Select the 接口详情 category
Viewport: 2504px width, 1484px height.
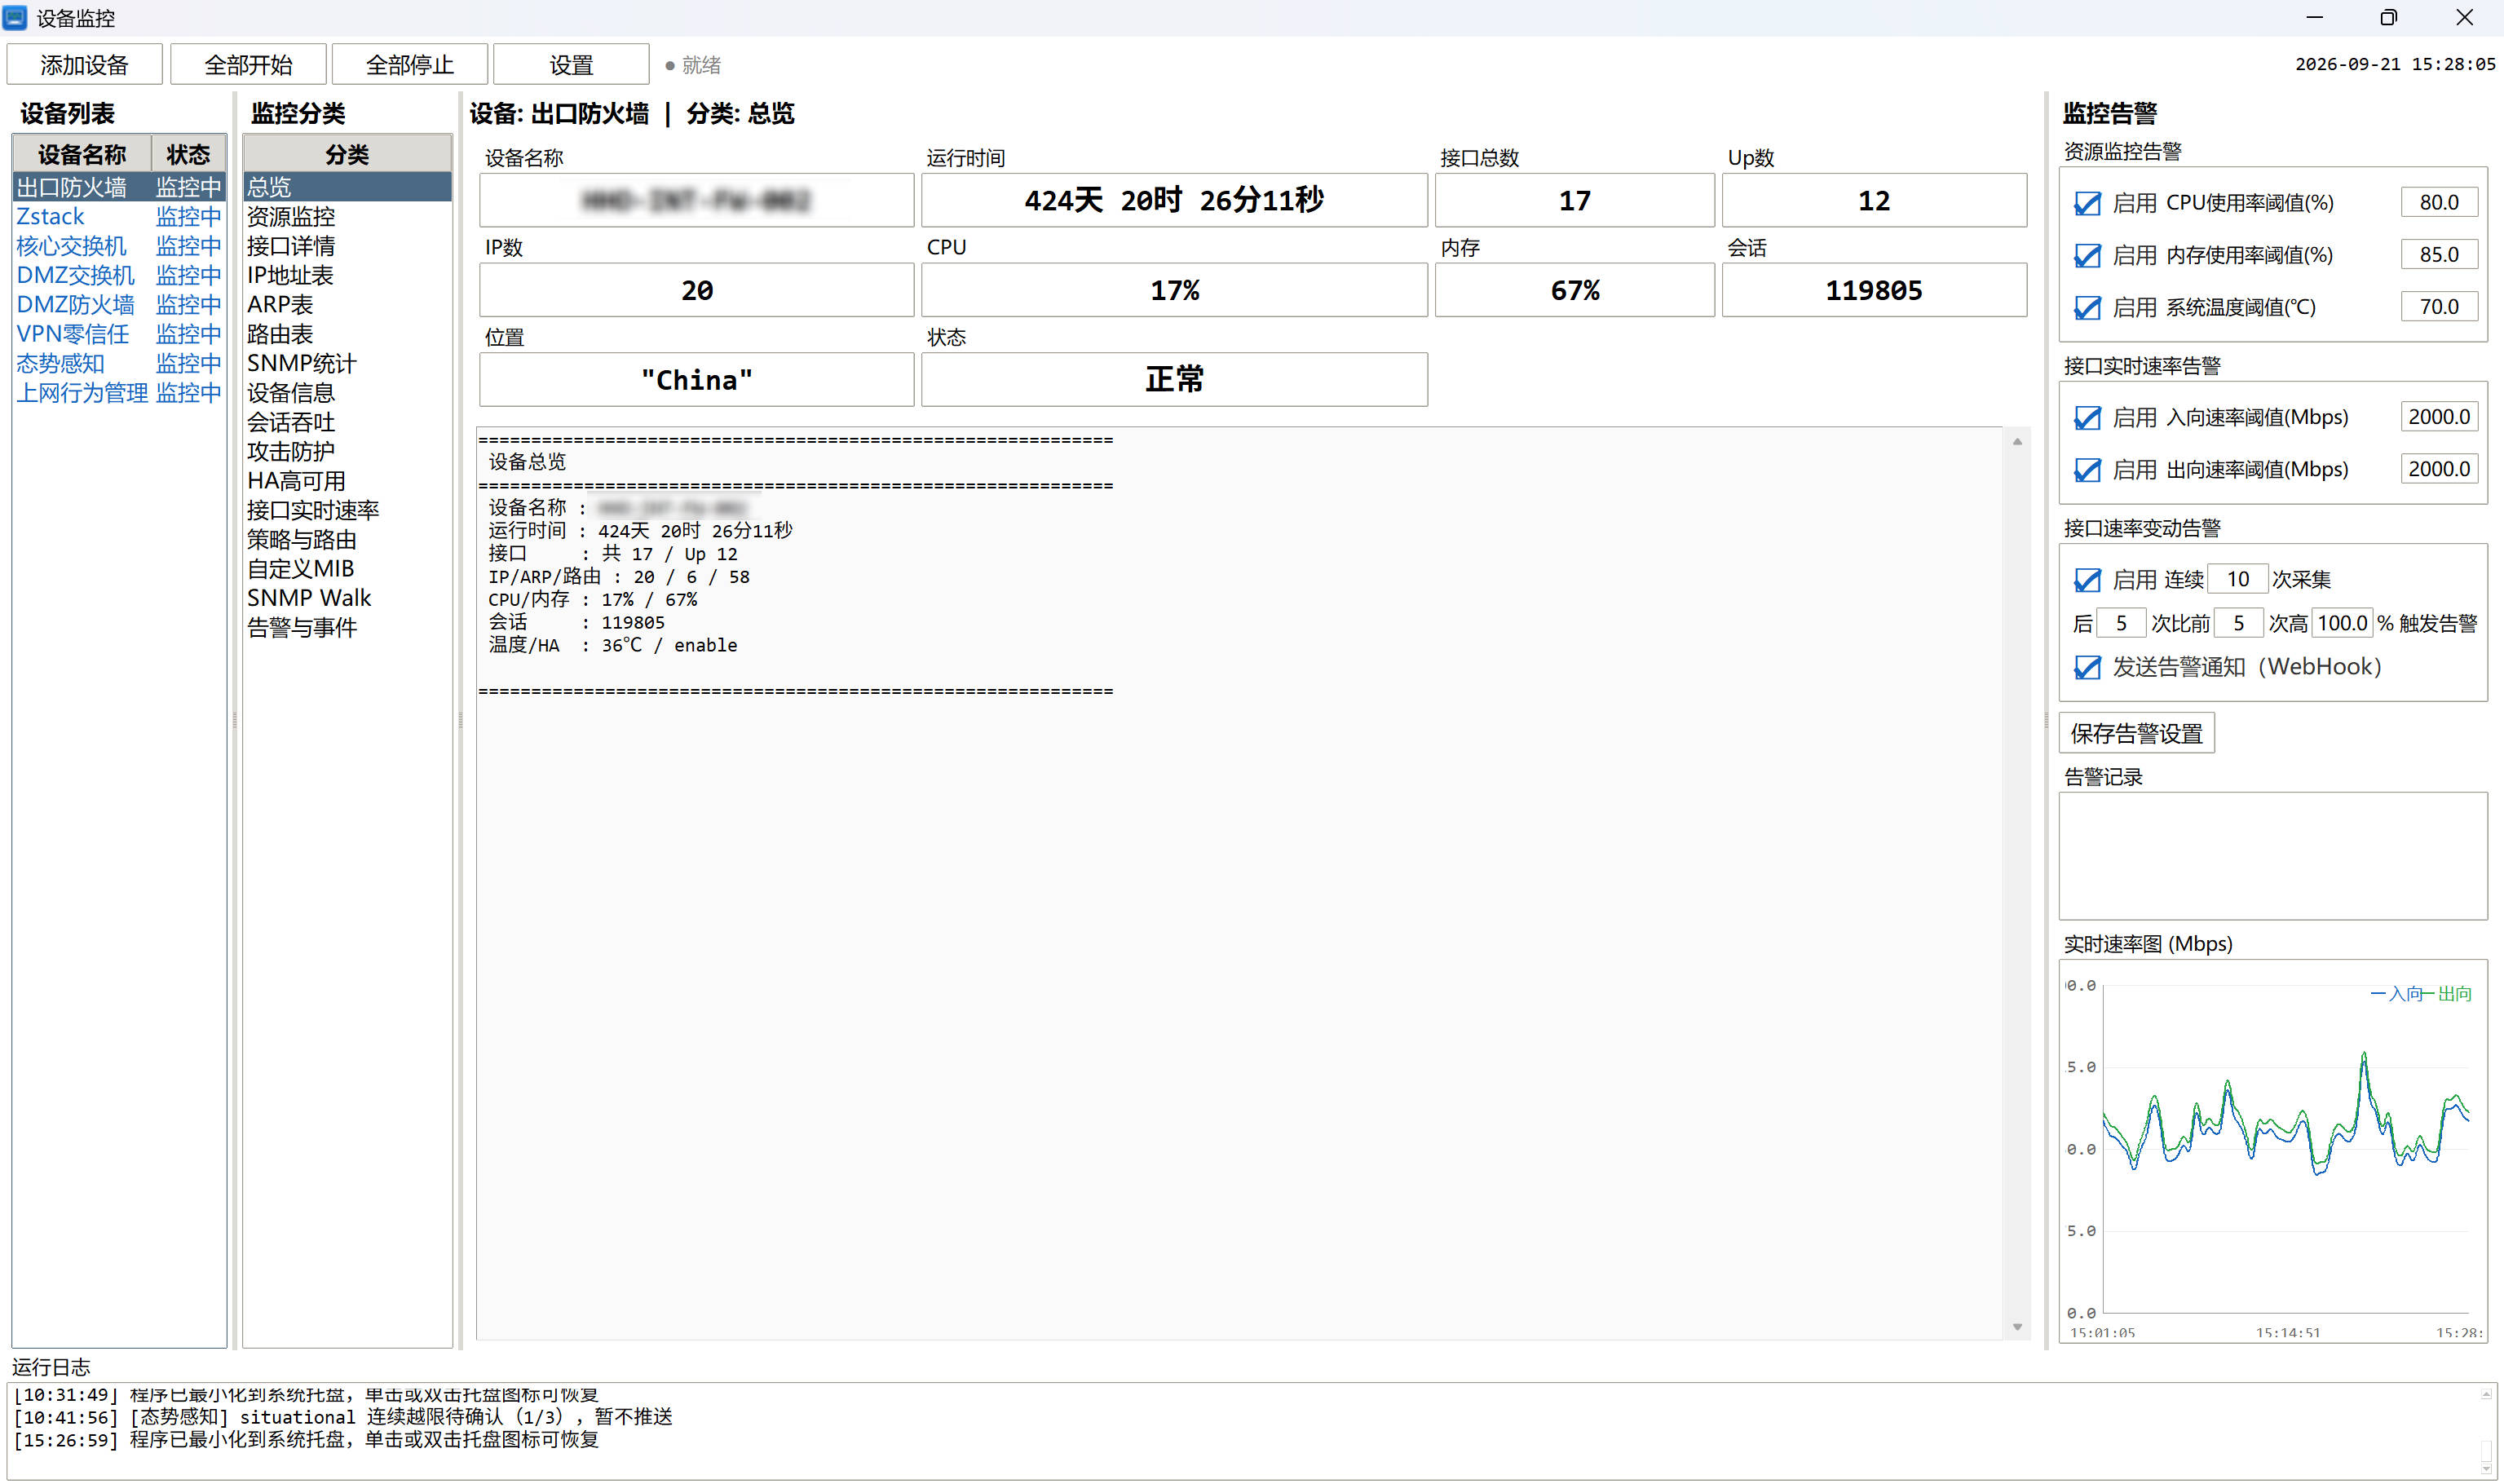coord(347,246)
